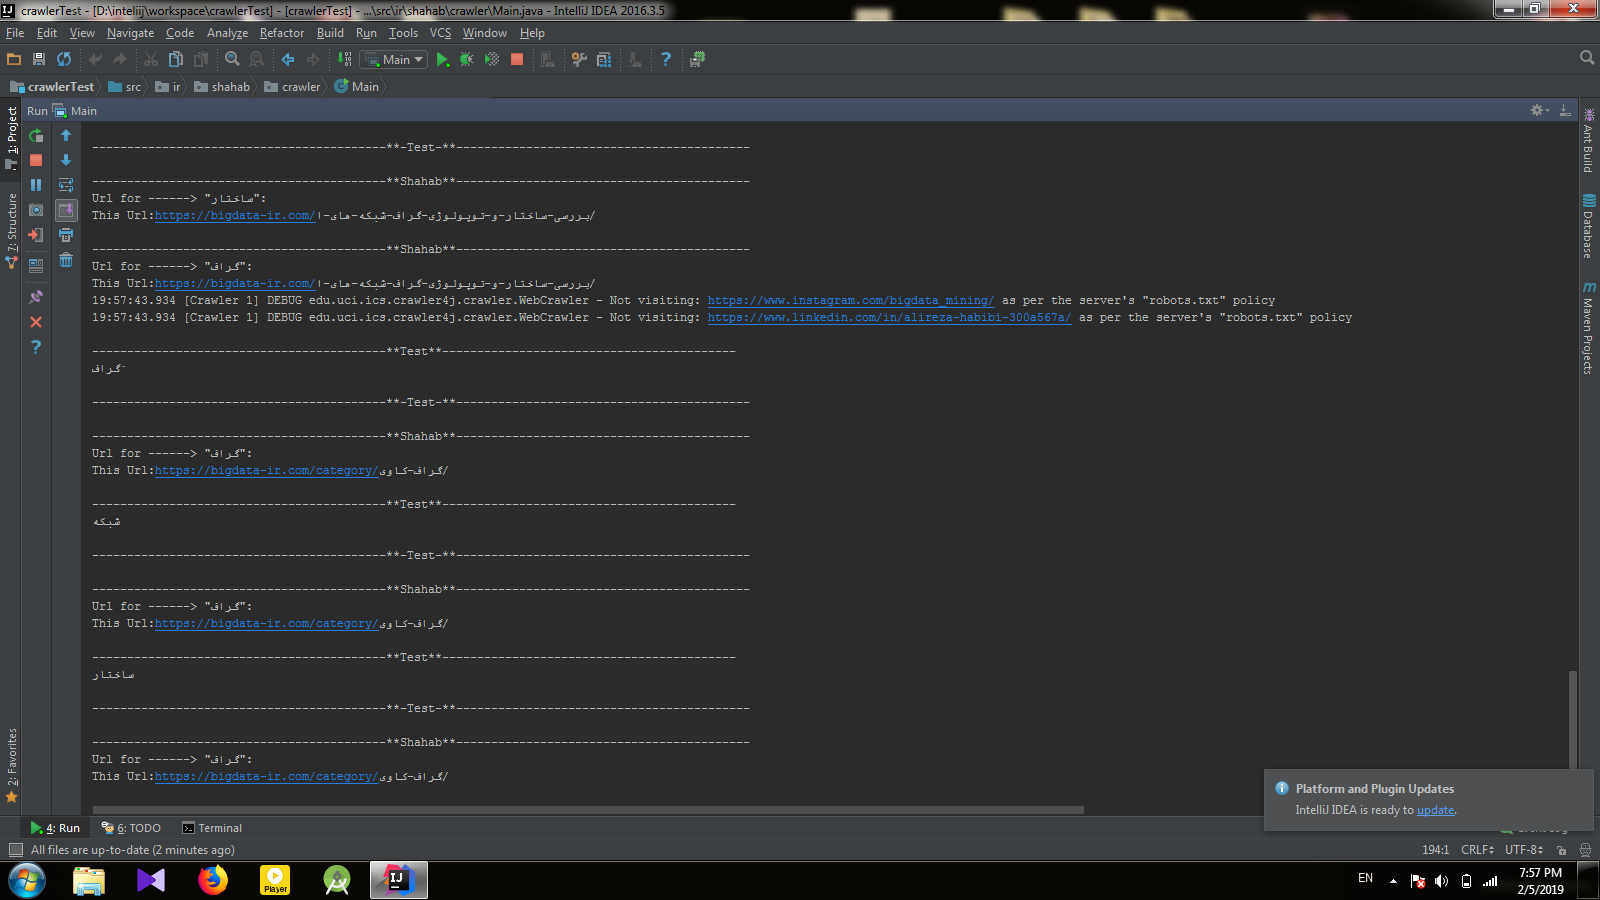The image size is (1600, 900).
Task: Open the File menu
Action: pos(15,33)
